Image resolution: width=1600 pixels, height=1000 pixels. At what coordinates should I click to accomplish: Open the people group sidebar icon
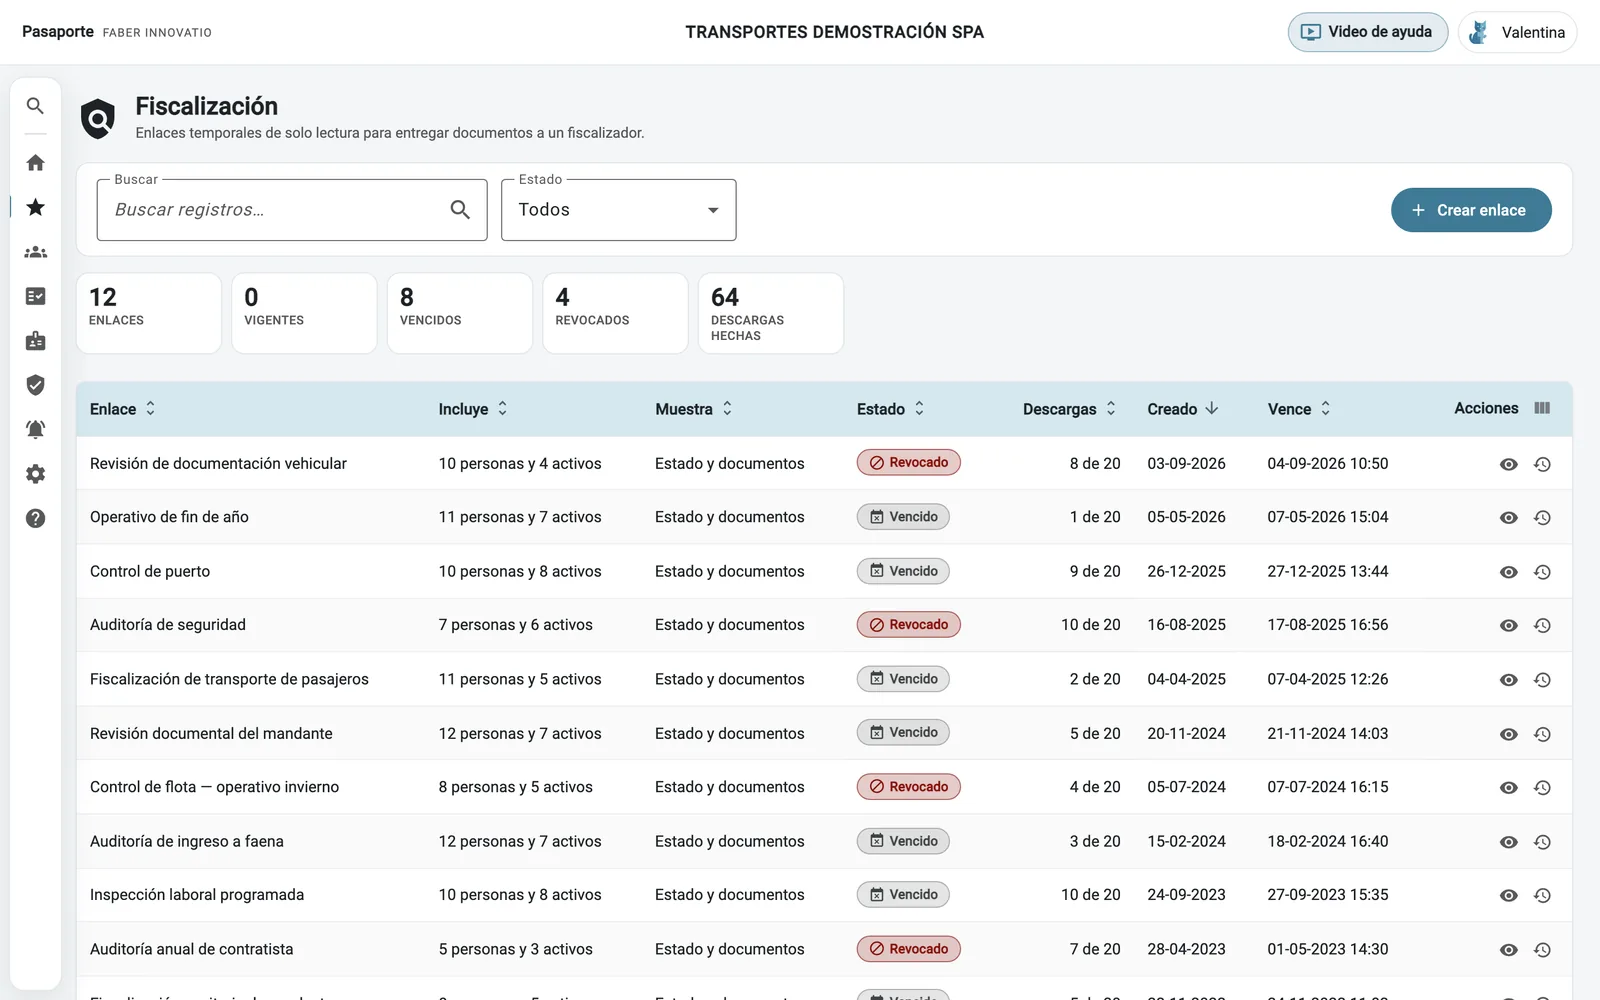[35, 252]
